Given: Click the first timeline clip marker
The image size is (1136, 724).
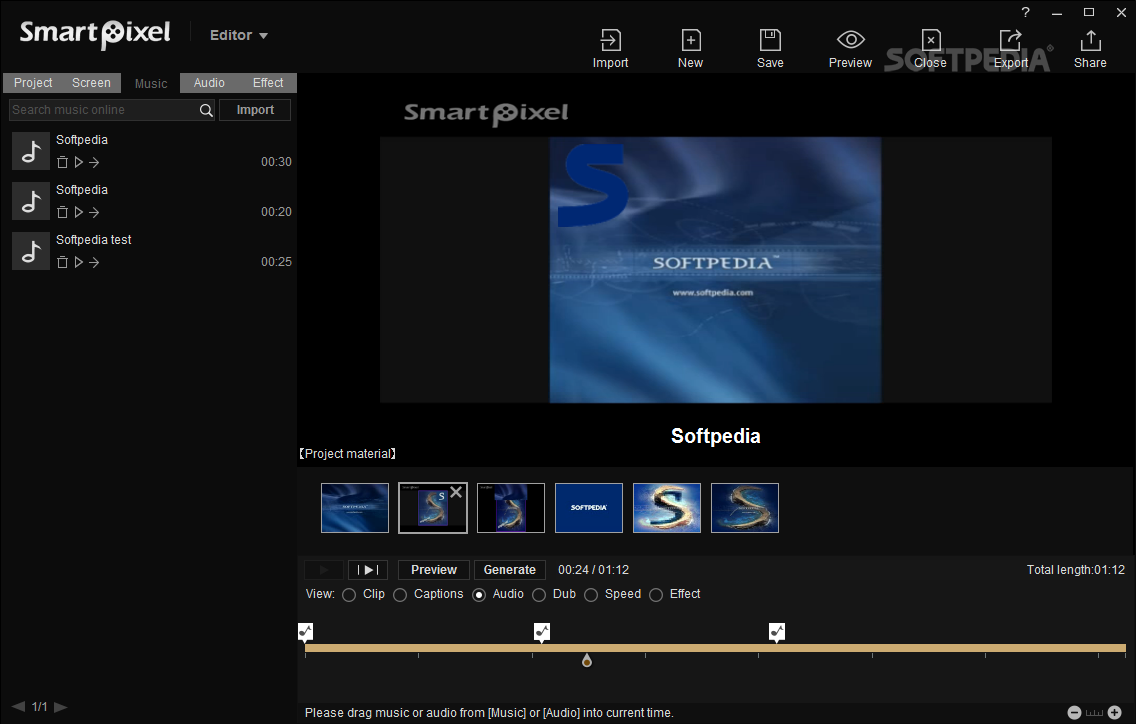Looking at the screenshot, I should [306, 632].
